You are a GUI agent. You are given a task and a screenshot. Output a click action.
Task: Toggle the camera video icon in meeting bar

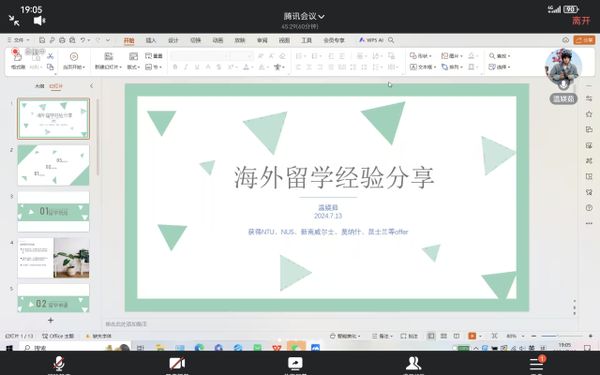point(177,363)
